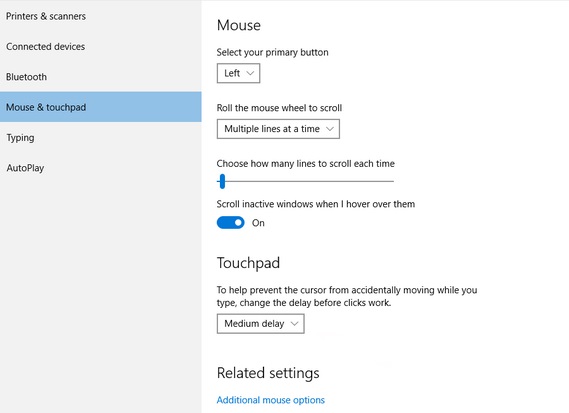Click the chevron in the mouse wheel scroll combo box
The image size is (569, 413).
(x=330, y=129)
